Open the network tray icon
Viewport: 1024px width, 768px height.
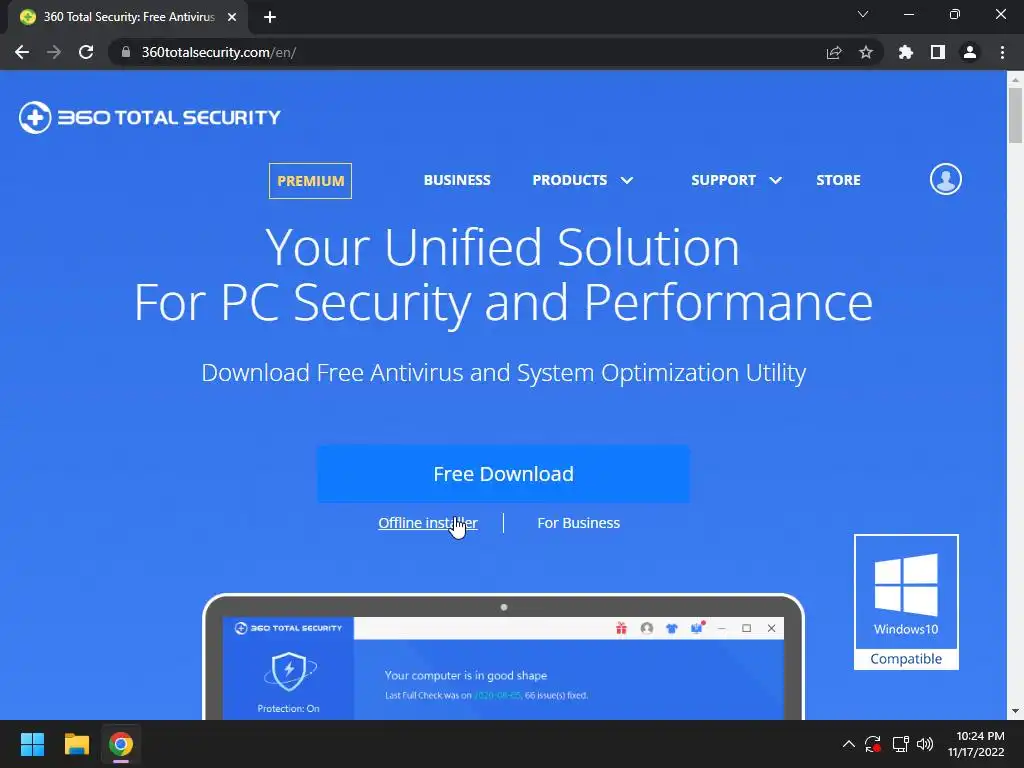(x=901, y=744)
